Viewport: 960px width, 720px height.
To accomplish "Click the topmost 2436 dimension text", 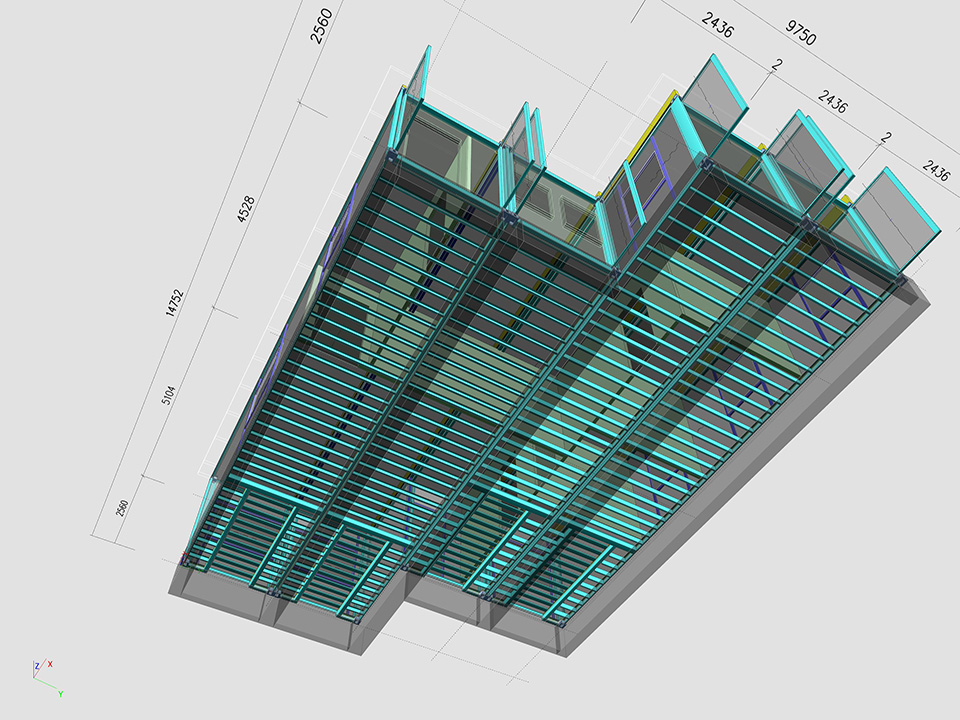I will coord(718,24).
